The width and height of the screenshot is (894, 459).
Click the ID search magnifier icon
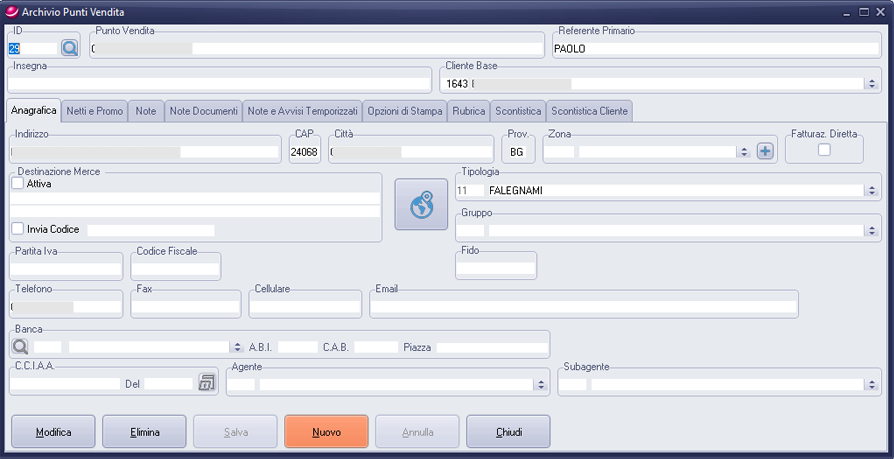coord(69,47)
